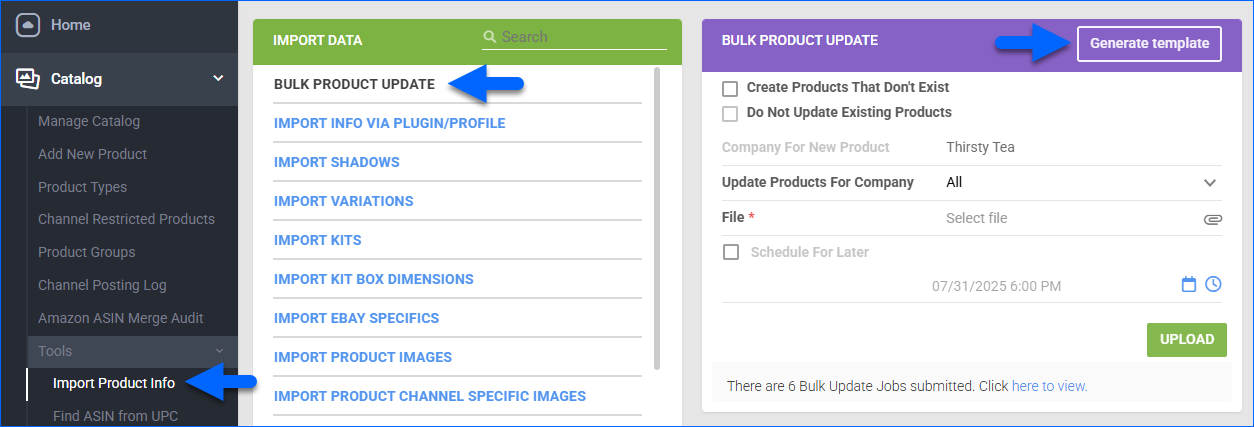Collapse the Catalog menu chevron
The width and height of the screenshot is (1254, 427).
pos(218,79)
